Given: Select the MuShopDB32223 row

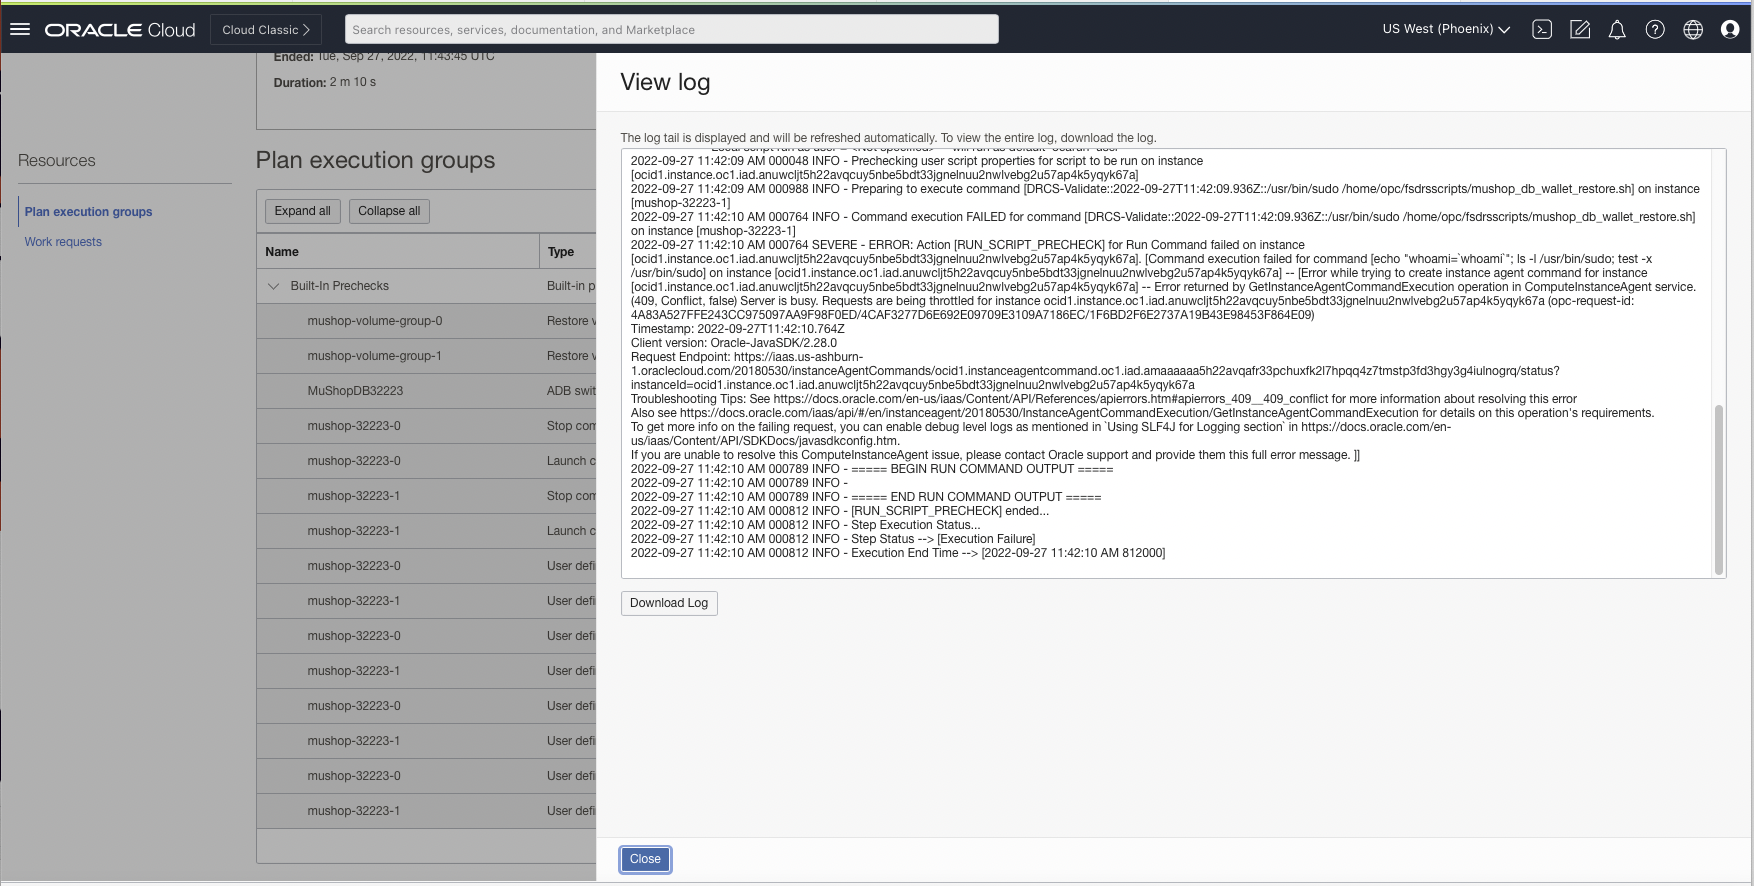Looking at the screenshot, I should tap(355, 391).
